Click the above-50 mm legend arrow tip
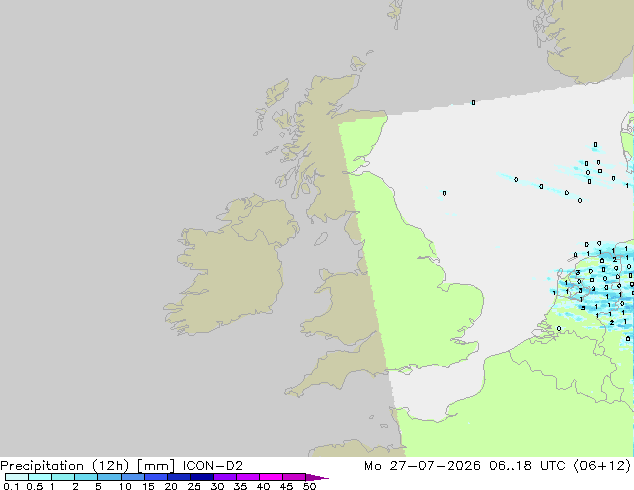The width and height of the screenshot is (634, 490). coord(317,477)
